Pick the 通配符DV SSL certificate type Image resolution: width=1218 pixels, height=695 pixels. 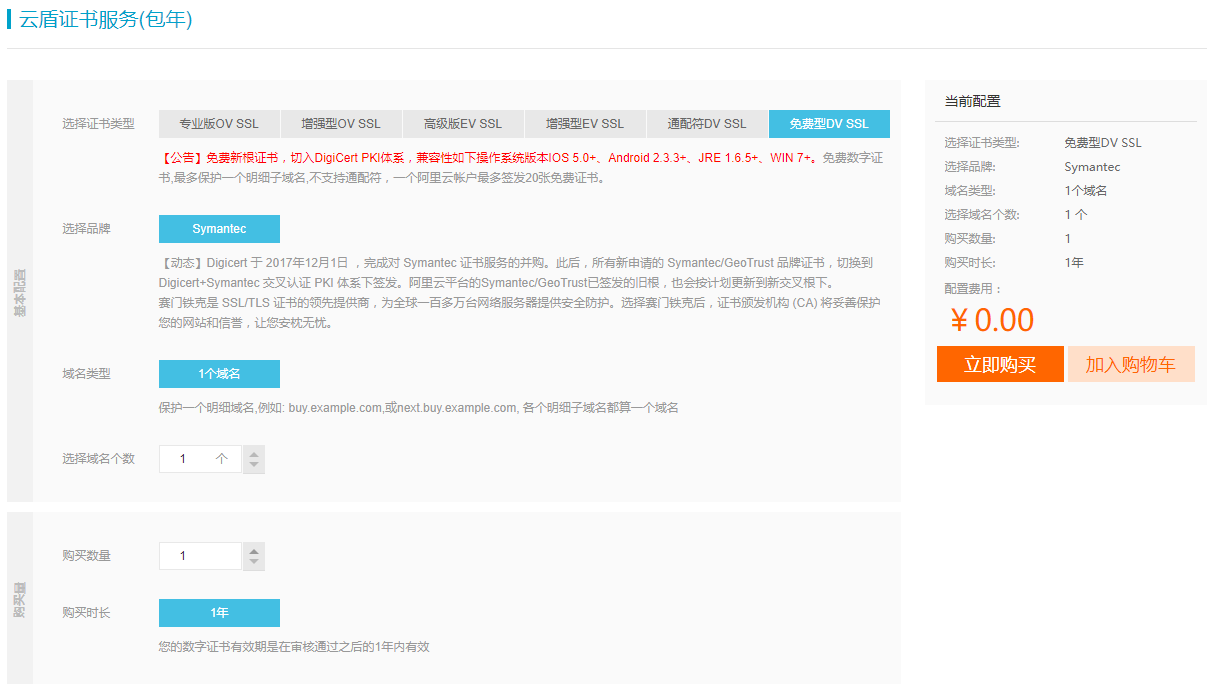(706, 123)
